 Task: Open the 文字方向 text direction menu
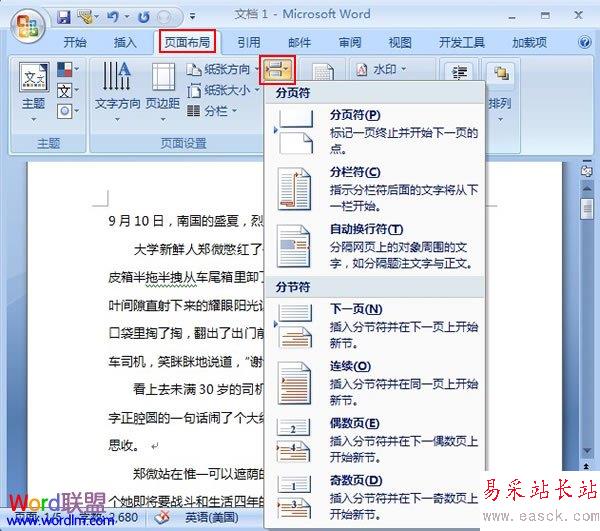click(117, 92)
